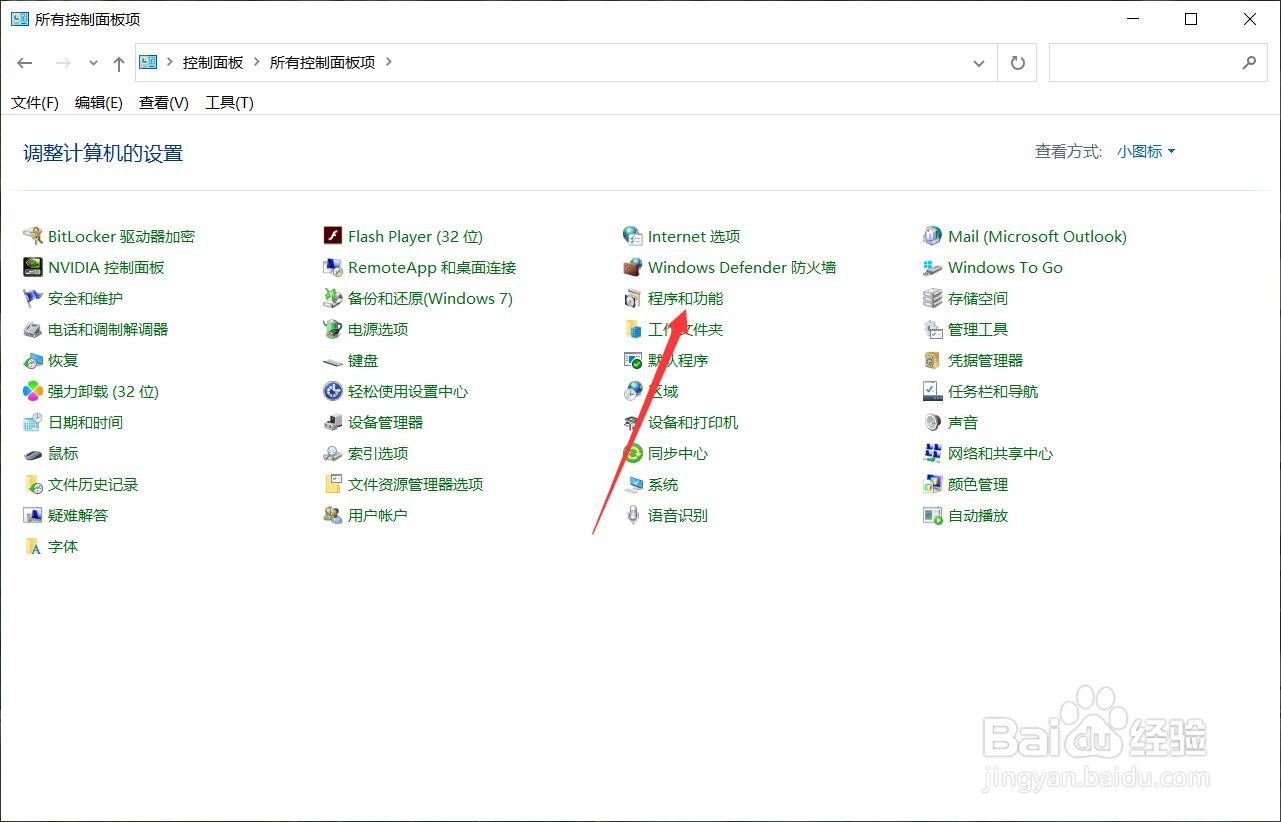Expand chevron after 控制面板 breadcrumb
The width and height of the screenshot is (1281, 822).
tap(256, 62)
